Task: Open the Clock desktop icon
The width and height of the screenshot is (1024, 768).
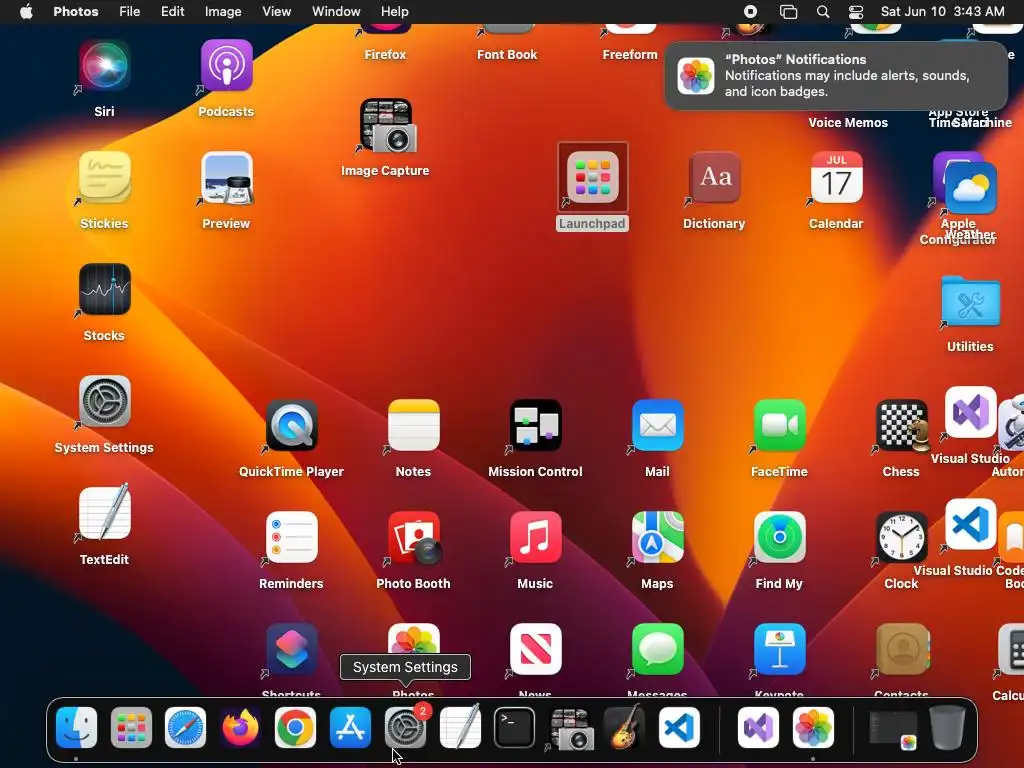Action: (x=902, y=537)
